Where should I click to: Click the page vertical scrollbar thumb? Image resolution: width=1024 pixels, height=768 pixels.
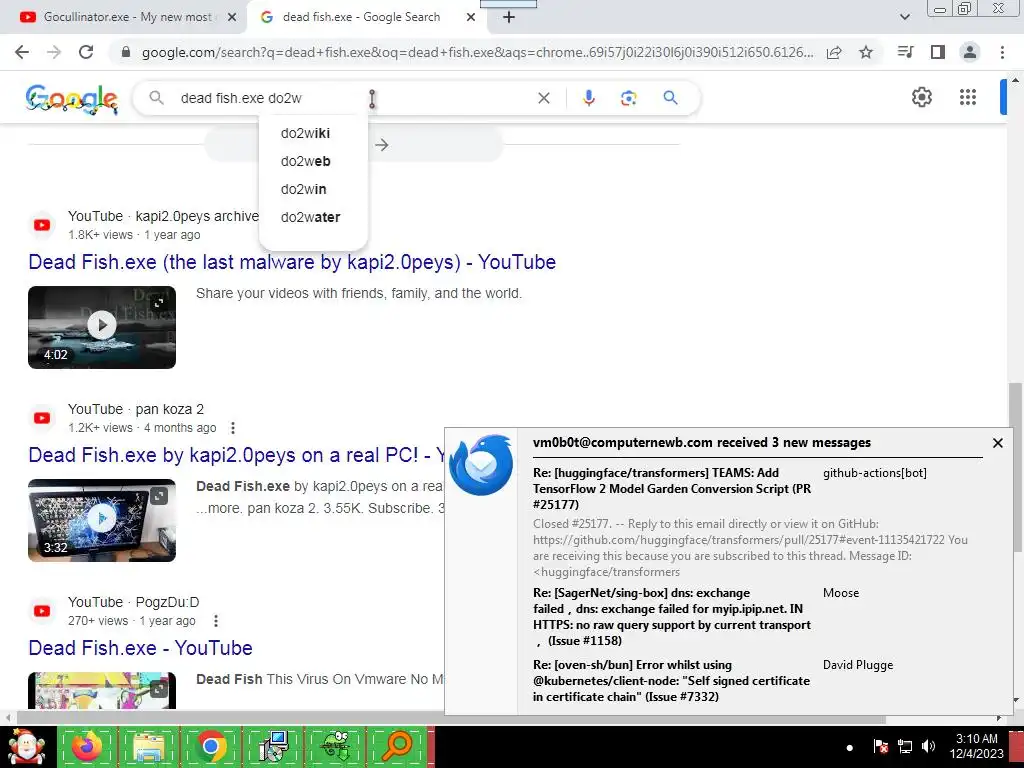1016,468
